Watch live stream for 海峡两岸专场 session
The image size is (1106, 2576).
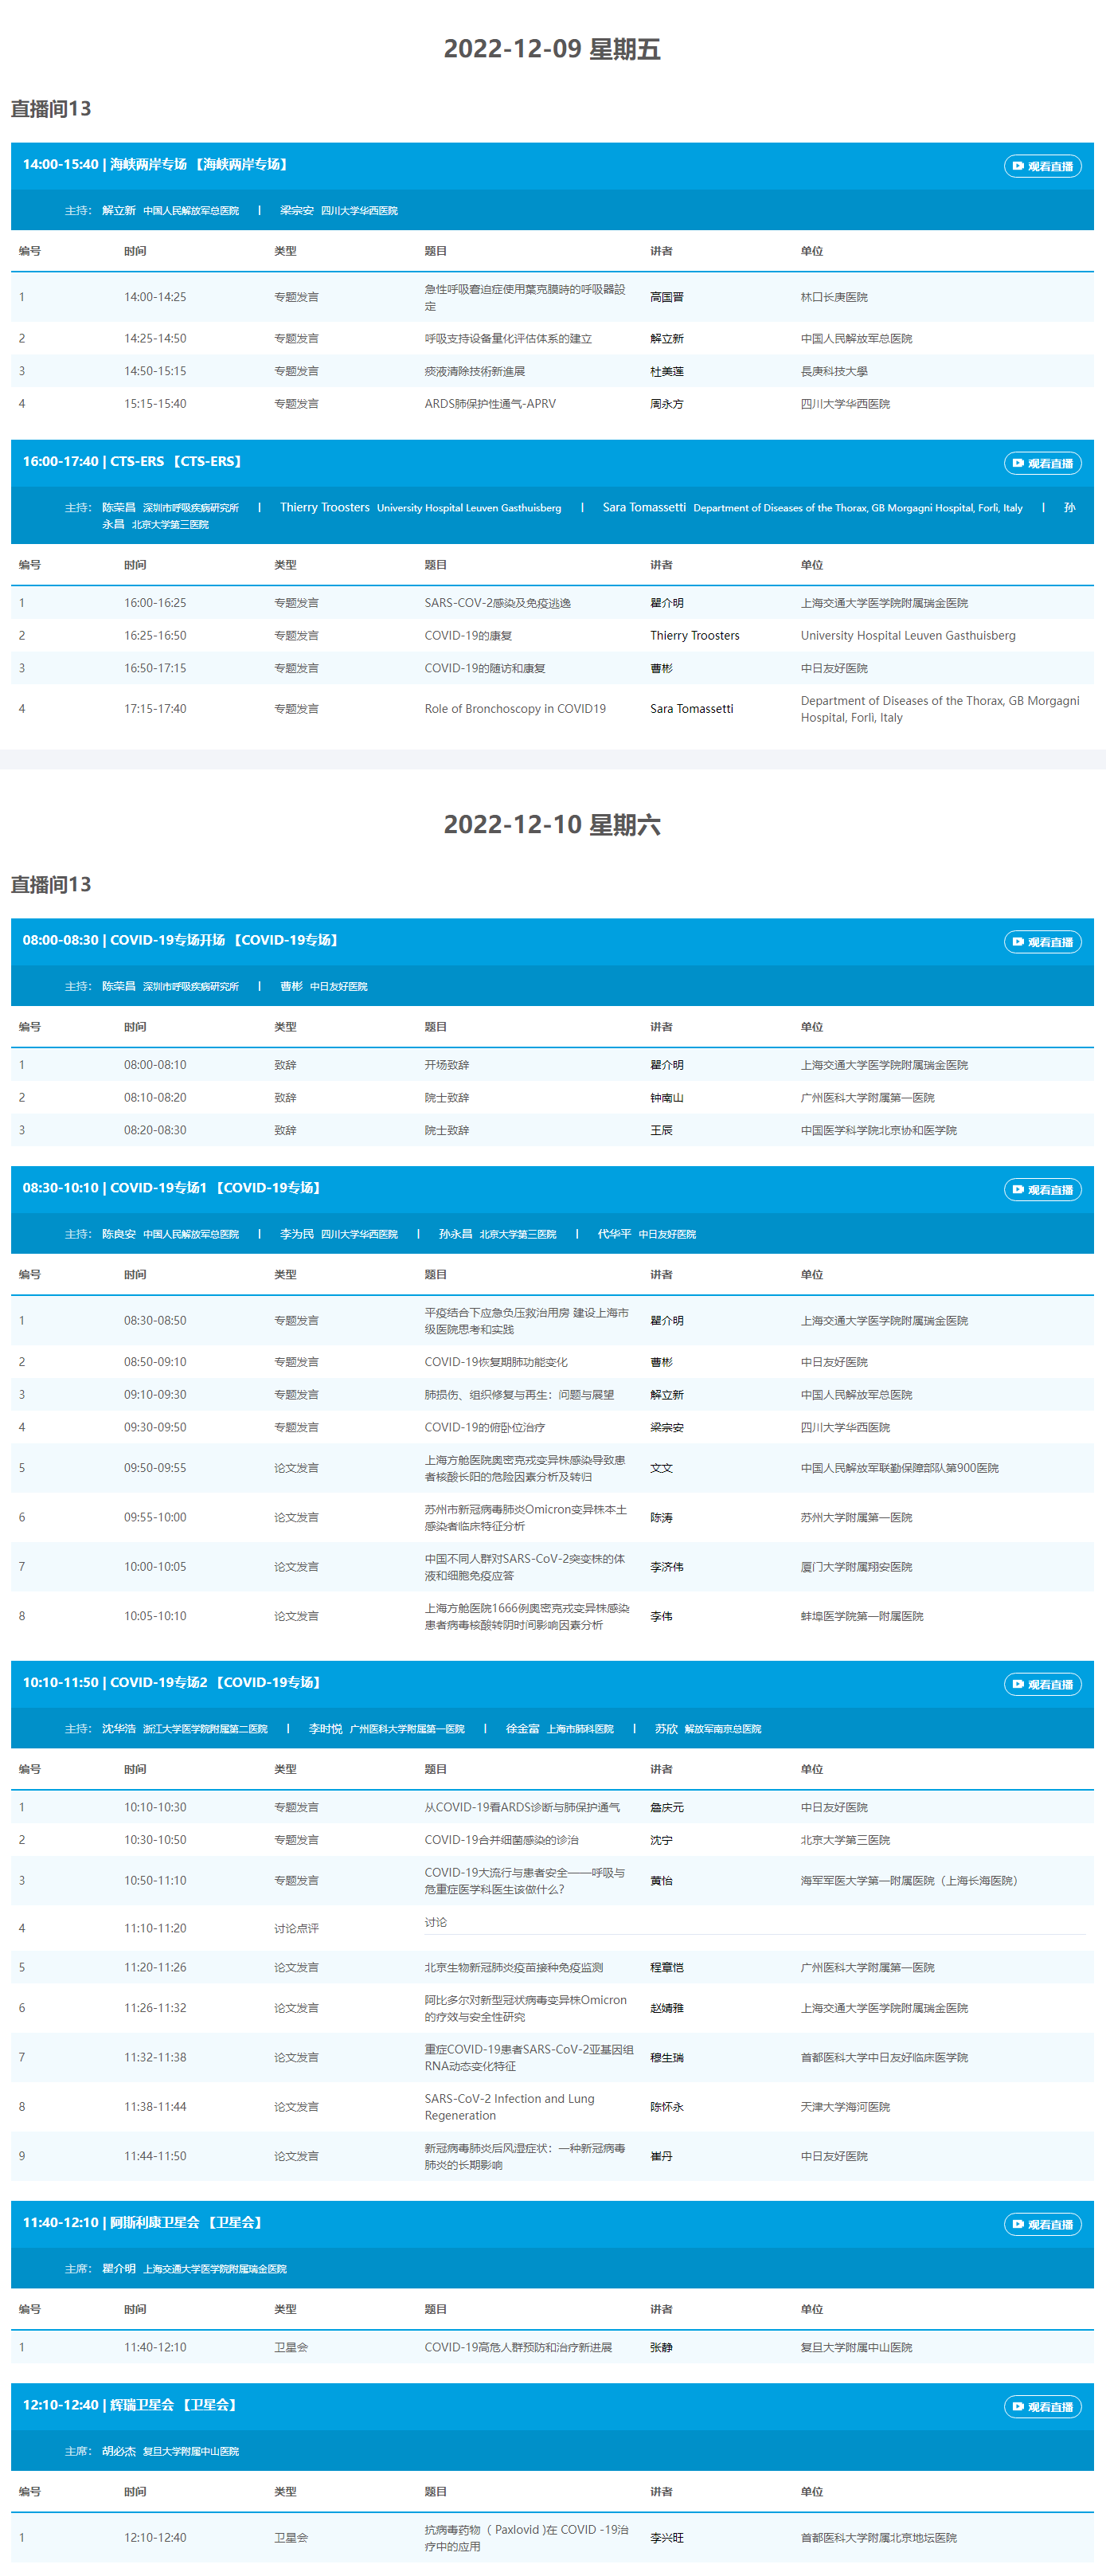click(1042, 166)
